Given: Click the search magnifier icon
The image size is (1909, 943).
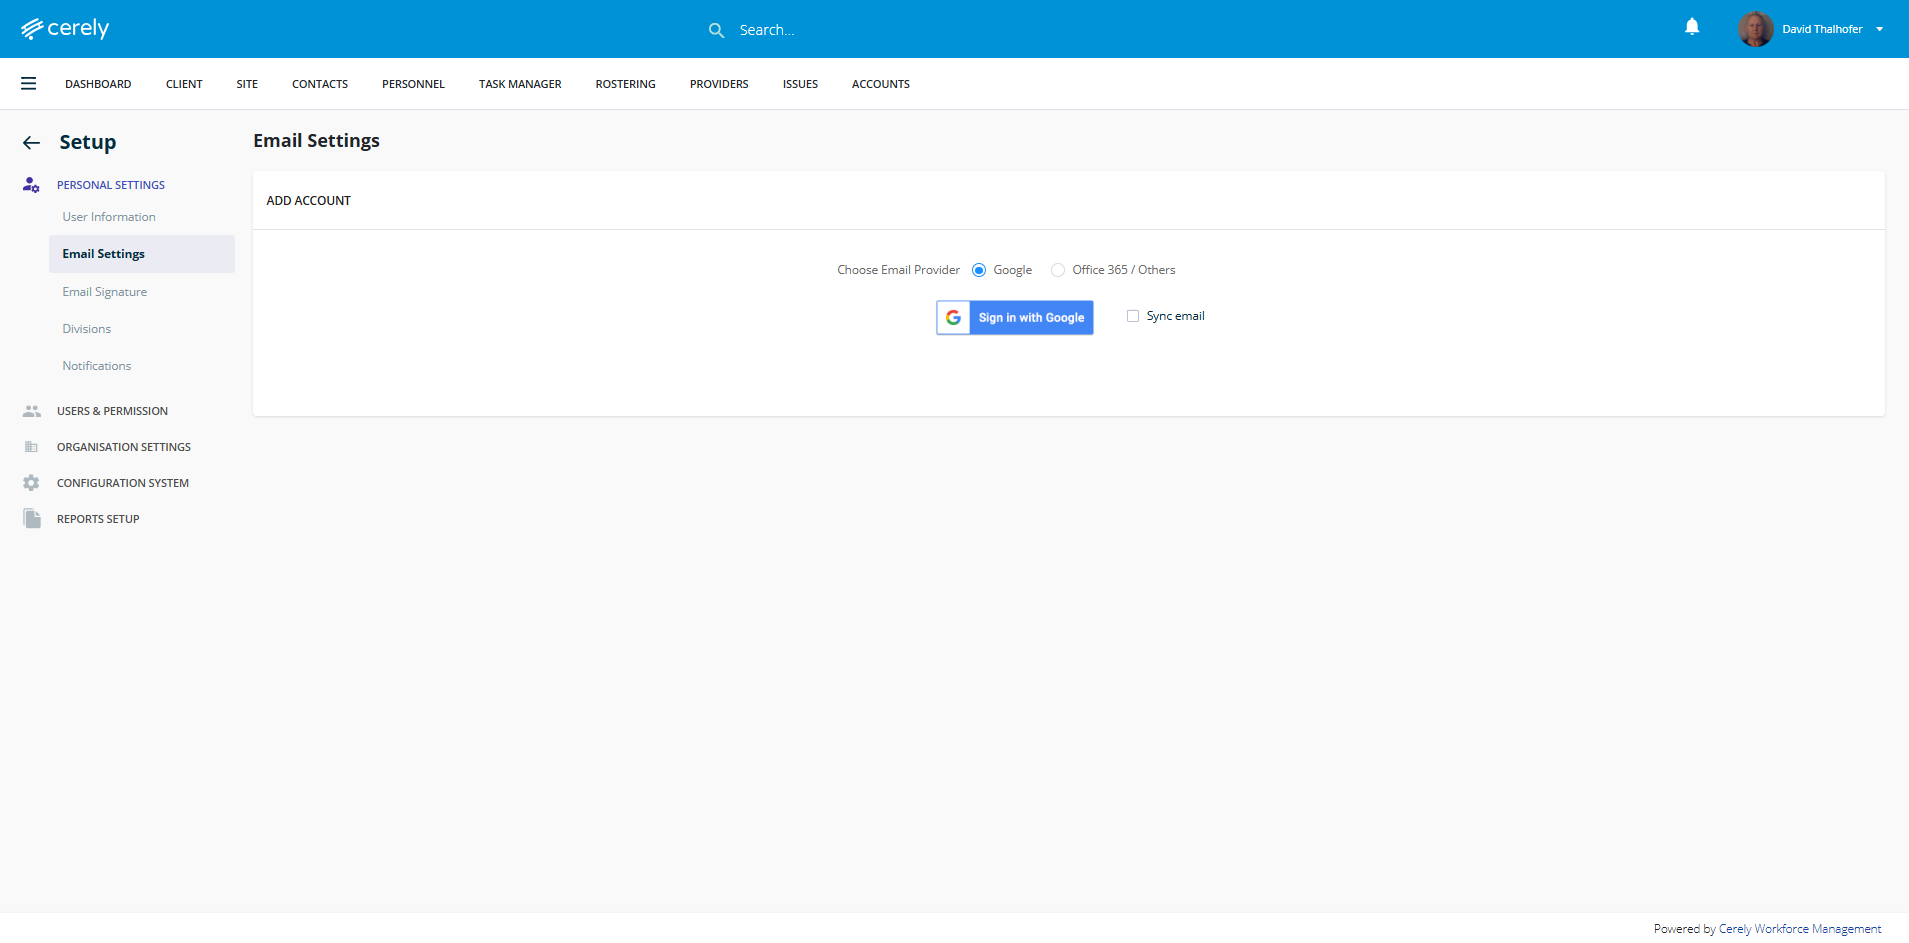Looking at the screenshot, I should [x=716, y=30].
